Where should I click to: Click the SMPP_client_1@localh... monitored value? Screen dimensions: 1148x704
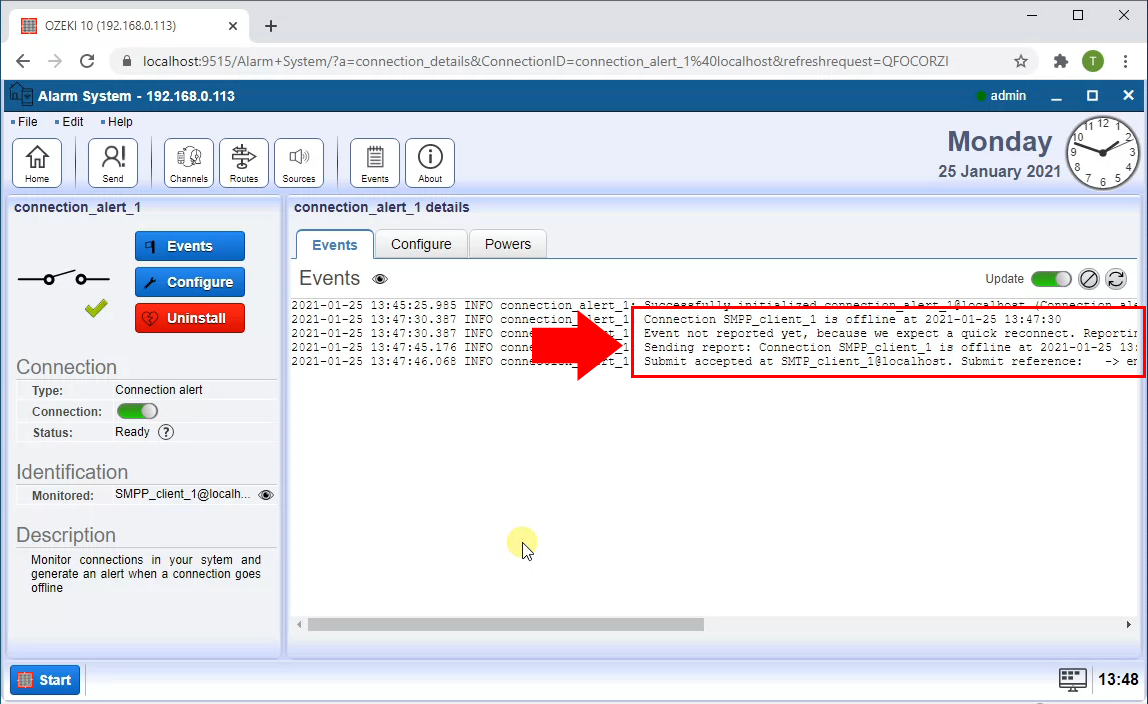pyautogui.click(x=182, y=494)
